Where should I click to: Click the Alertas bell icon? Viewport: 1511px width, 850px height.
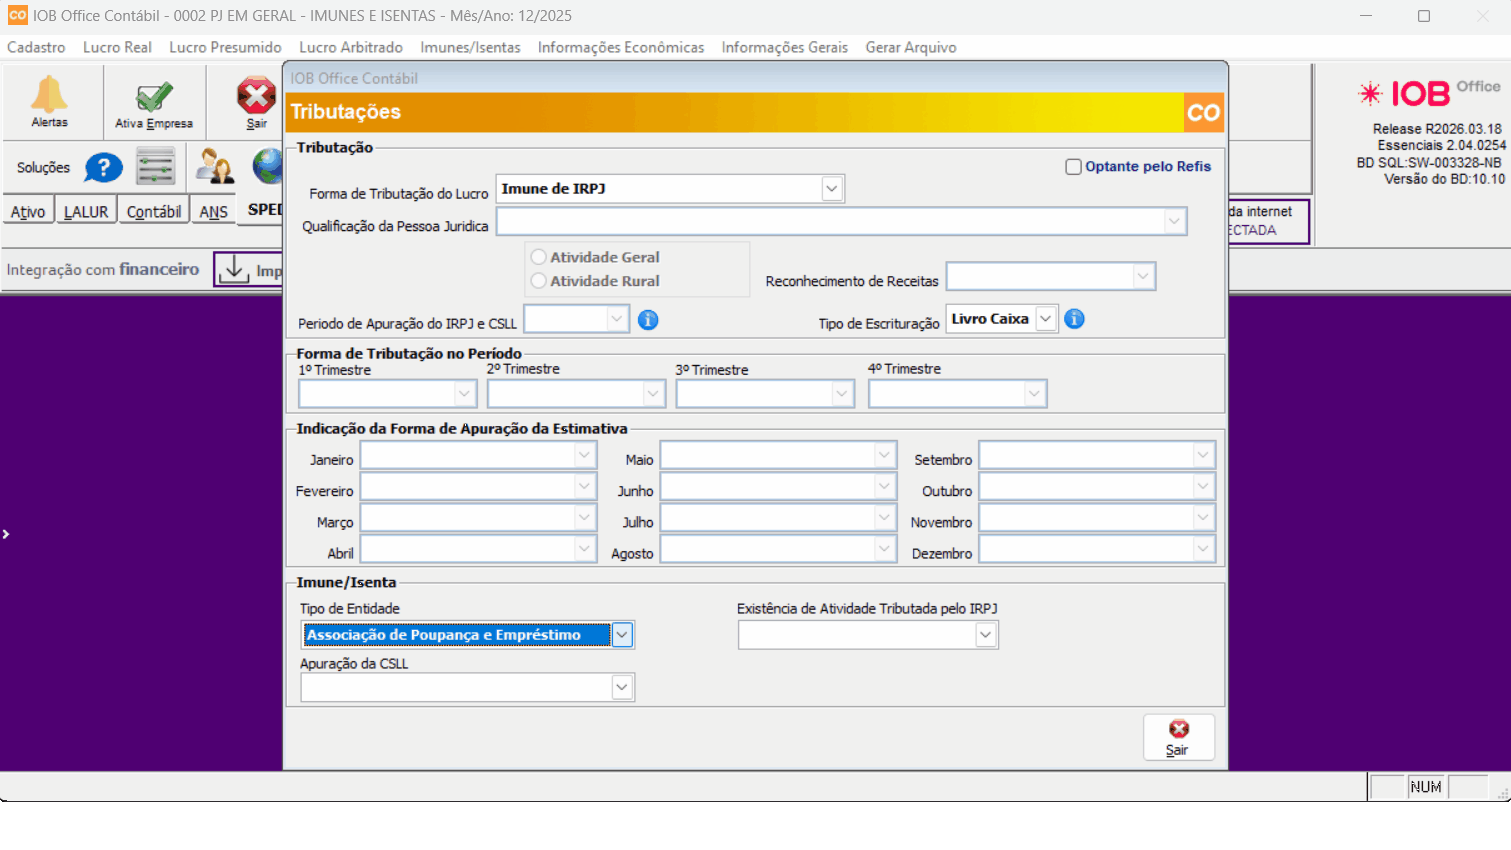(x=49, y=96)
